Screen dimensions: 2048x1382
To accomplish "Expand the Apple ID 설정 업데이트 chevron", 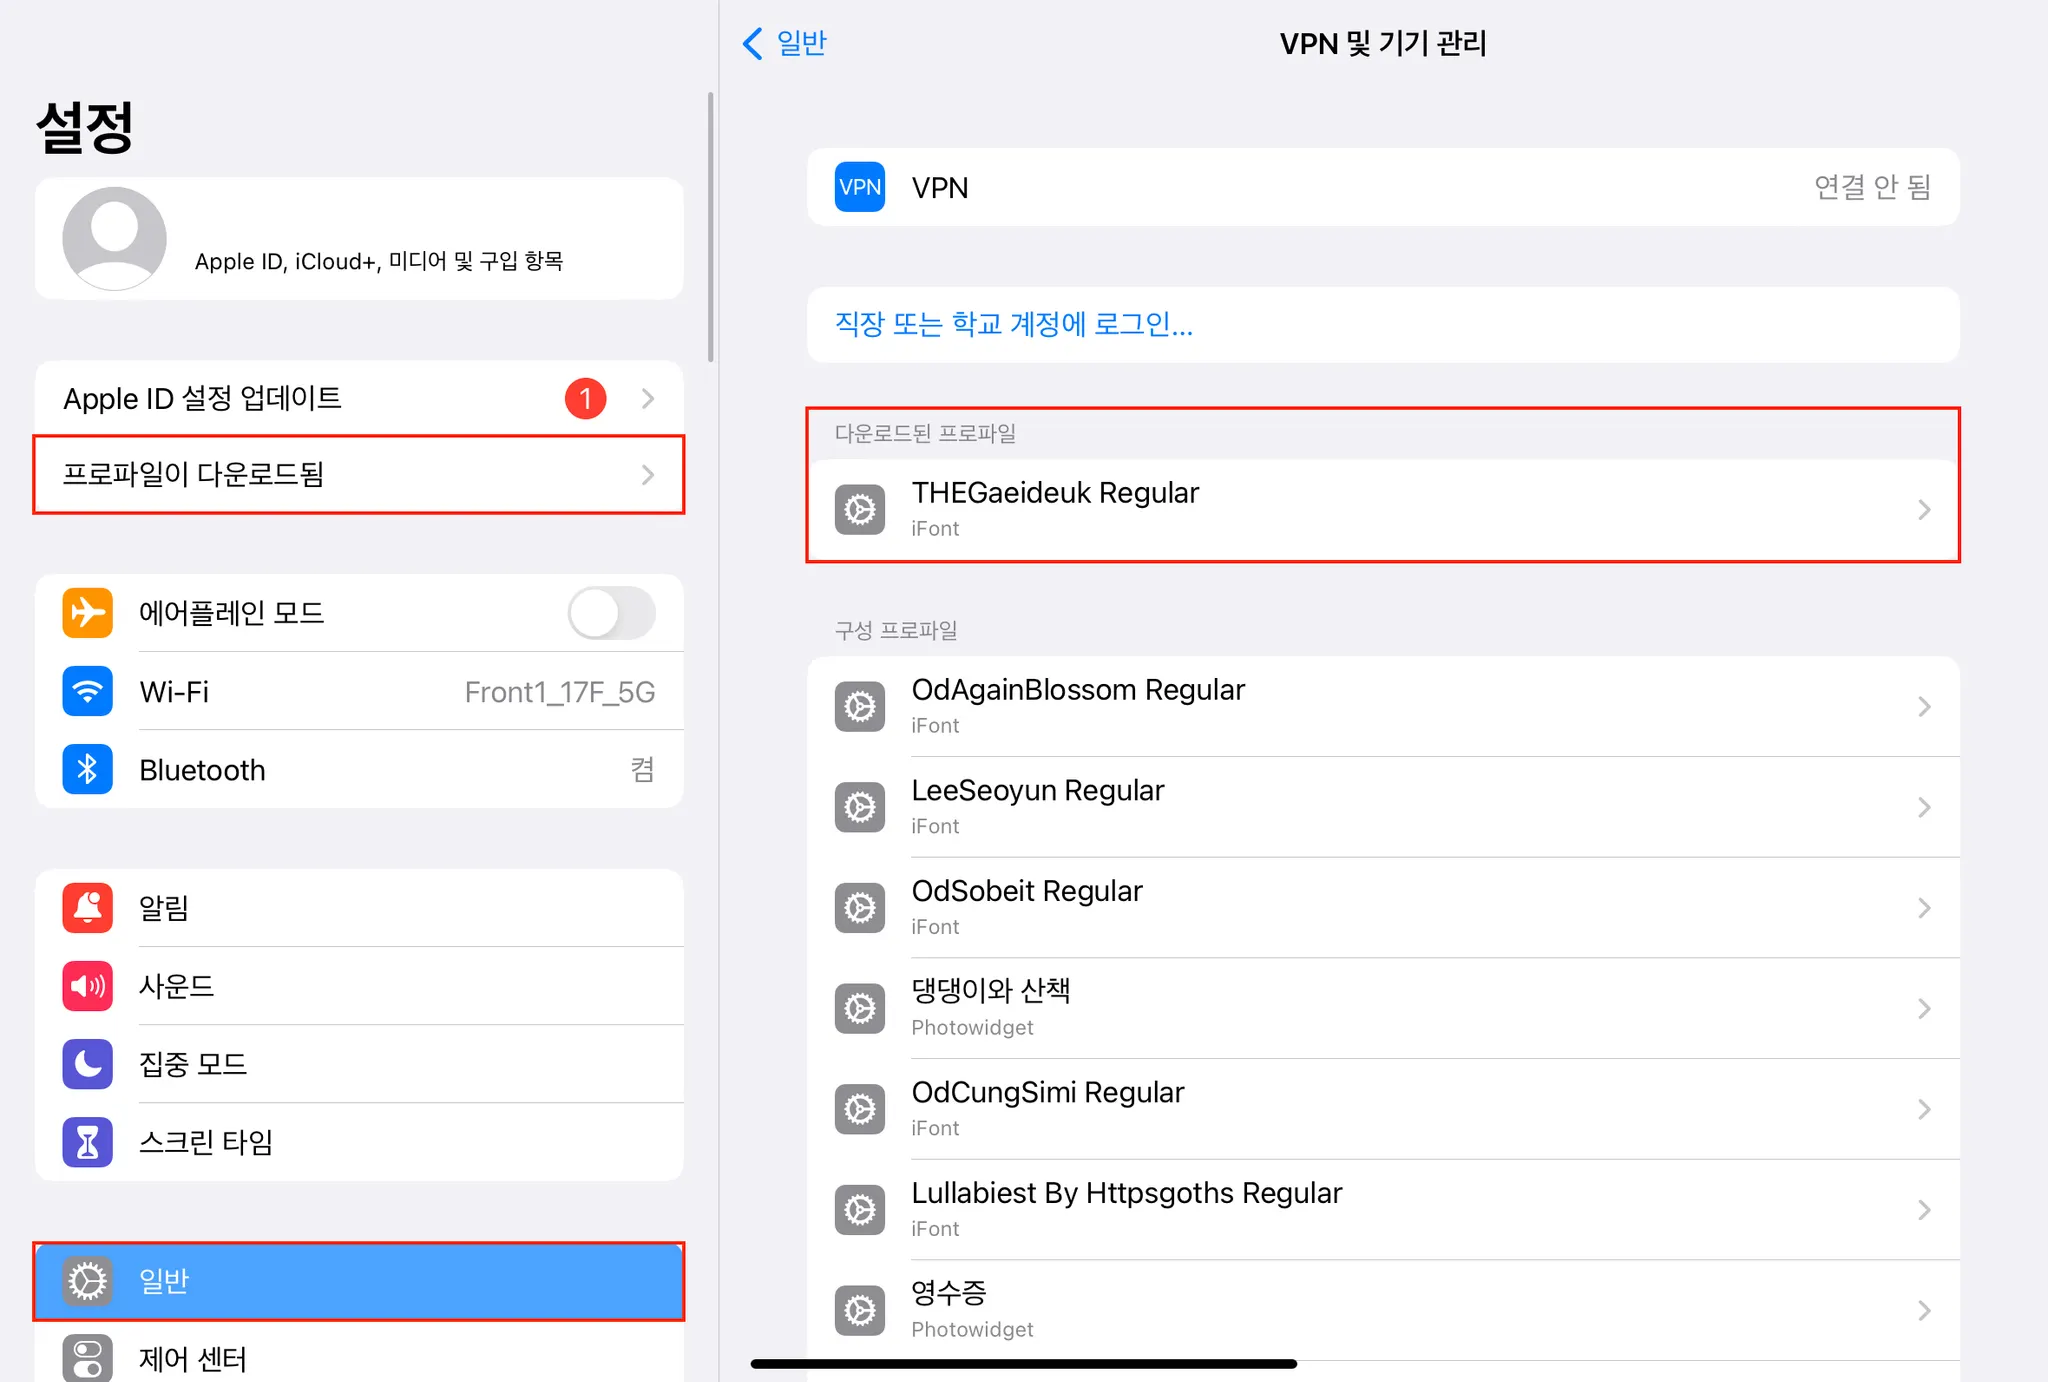I will coord(648,399).
